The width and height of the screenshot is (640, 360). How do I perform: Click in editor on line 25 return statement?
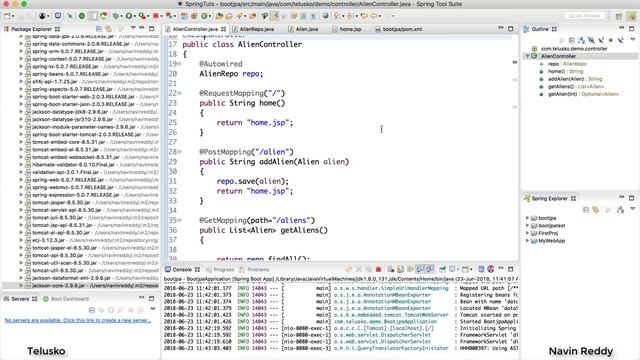[255, 122]
